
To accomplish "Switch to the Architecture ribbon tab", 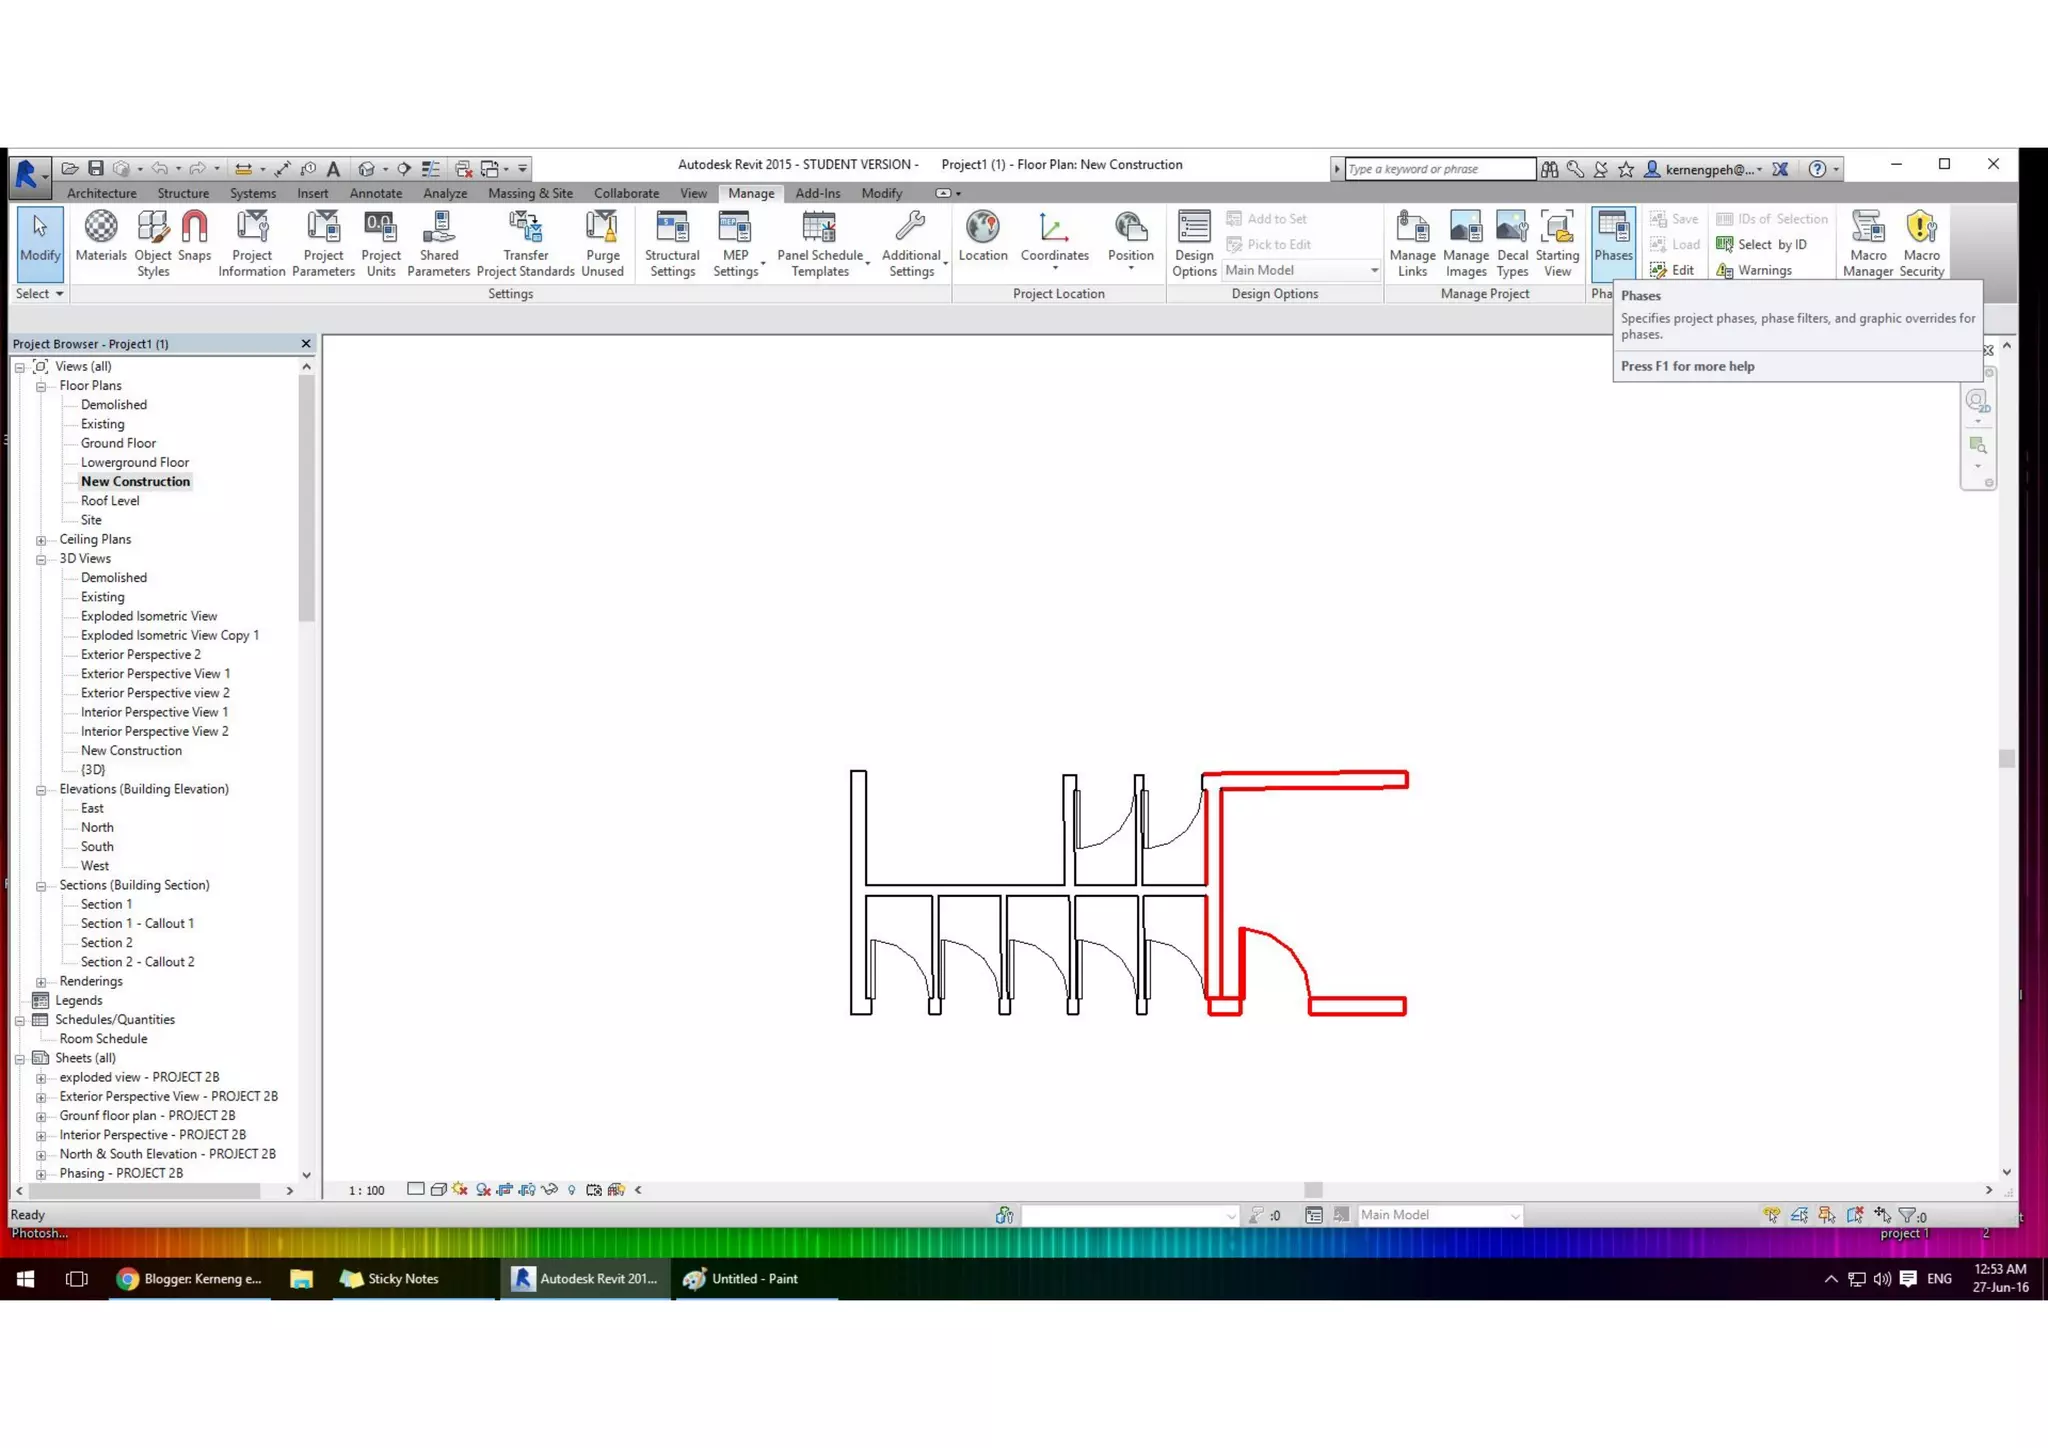I will click(x=101, y=194).
